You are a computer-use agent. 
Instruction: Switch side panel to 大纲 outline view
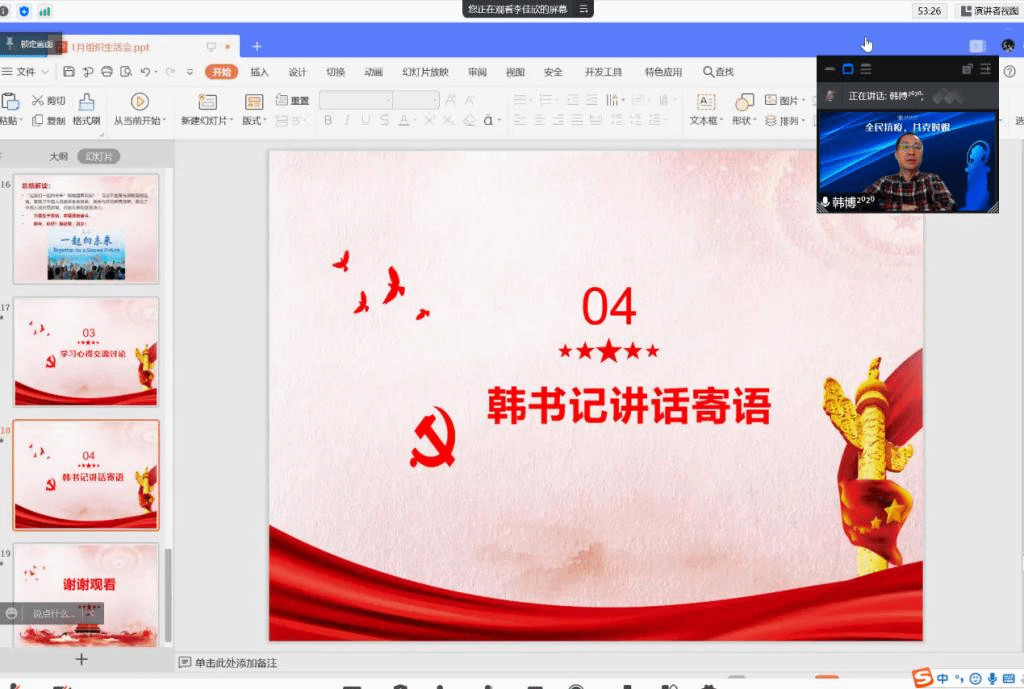(59, 156)
